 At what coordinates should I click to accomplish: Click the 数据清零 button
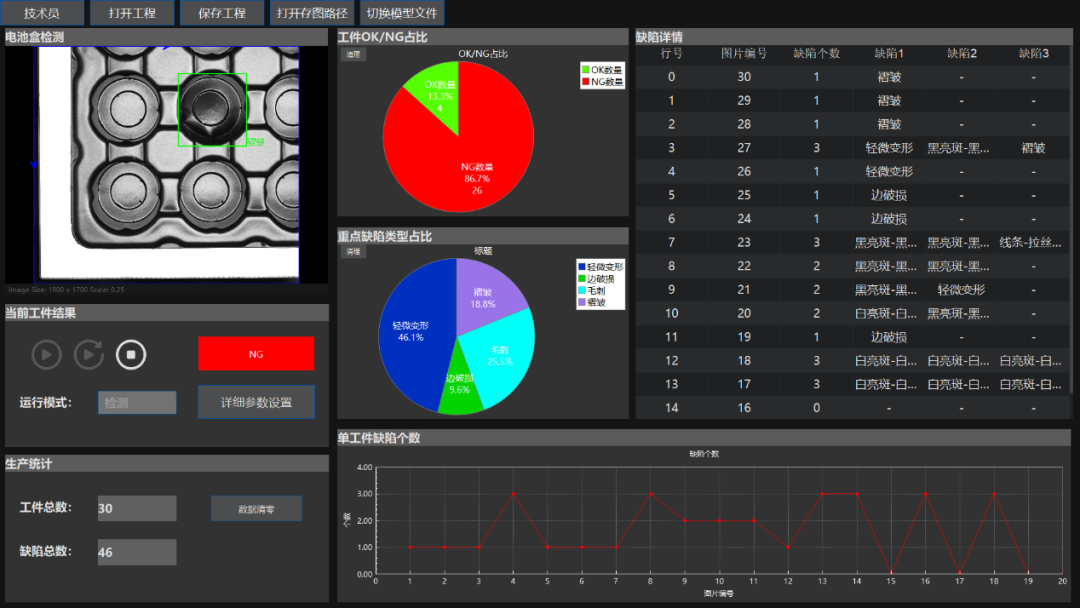point(256,508)
